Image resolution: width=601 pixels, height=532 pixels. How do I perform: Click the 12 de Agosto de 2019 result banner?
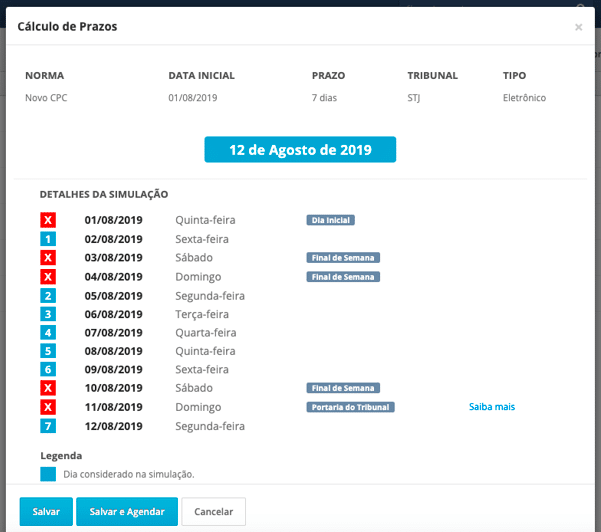(300, 149)
